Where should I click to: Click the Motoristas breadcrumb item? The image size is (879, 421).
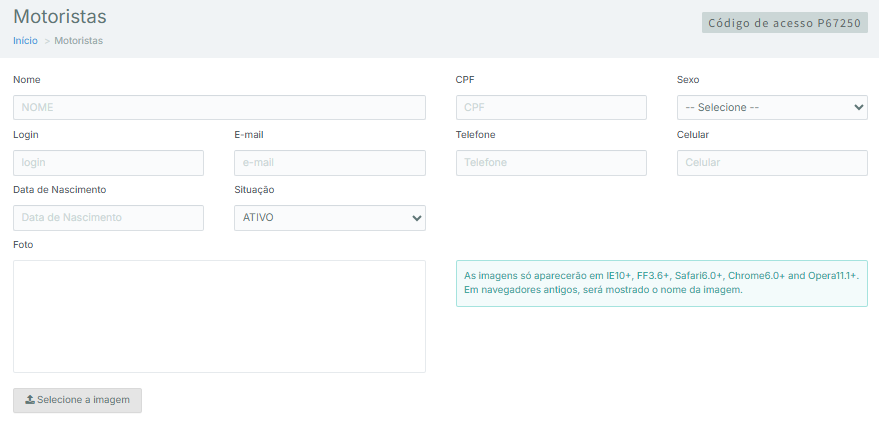click(78, 41)
